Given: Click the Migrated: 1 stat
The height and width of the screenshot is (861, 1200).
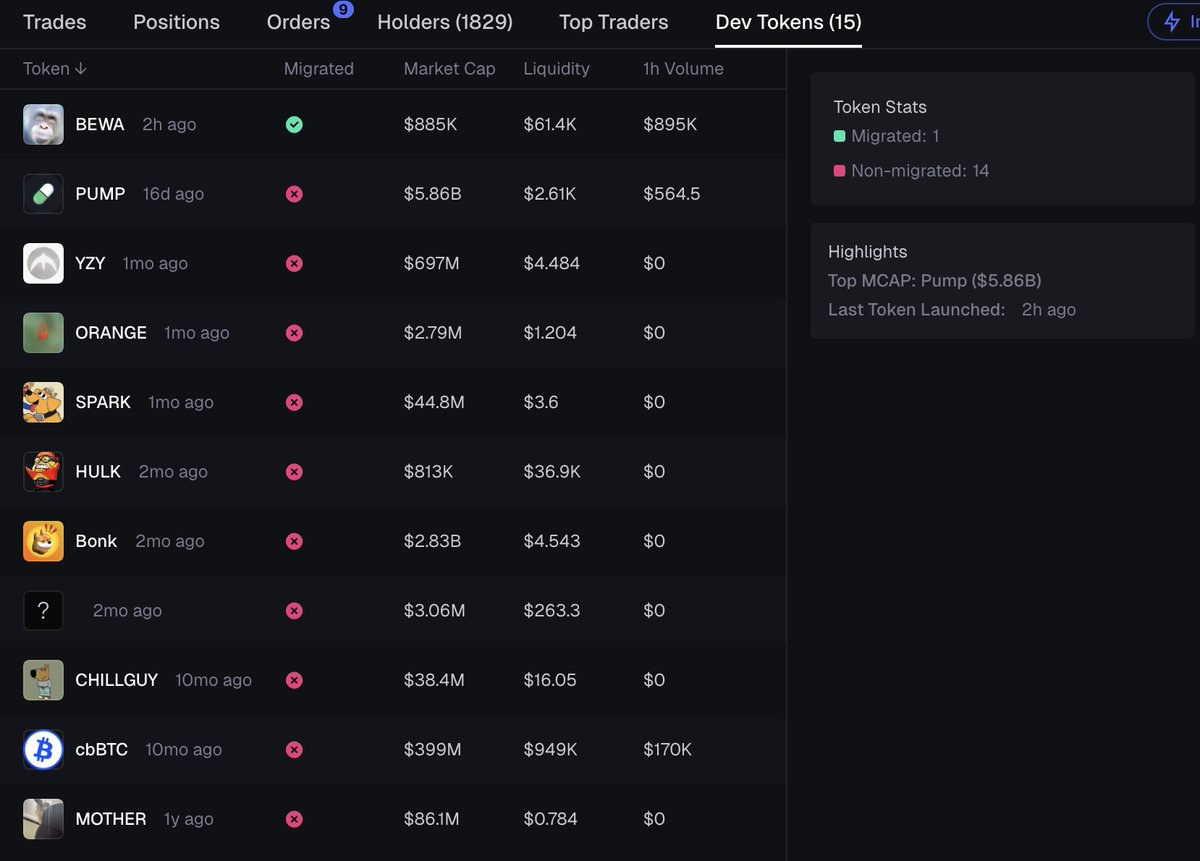Looking at the screenshot, I should pos(895,136).
